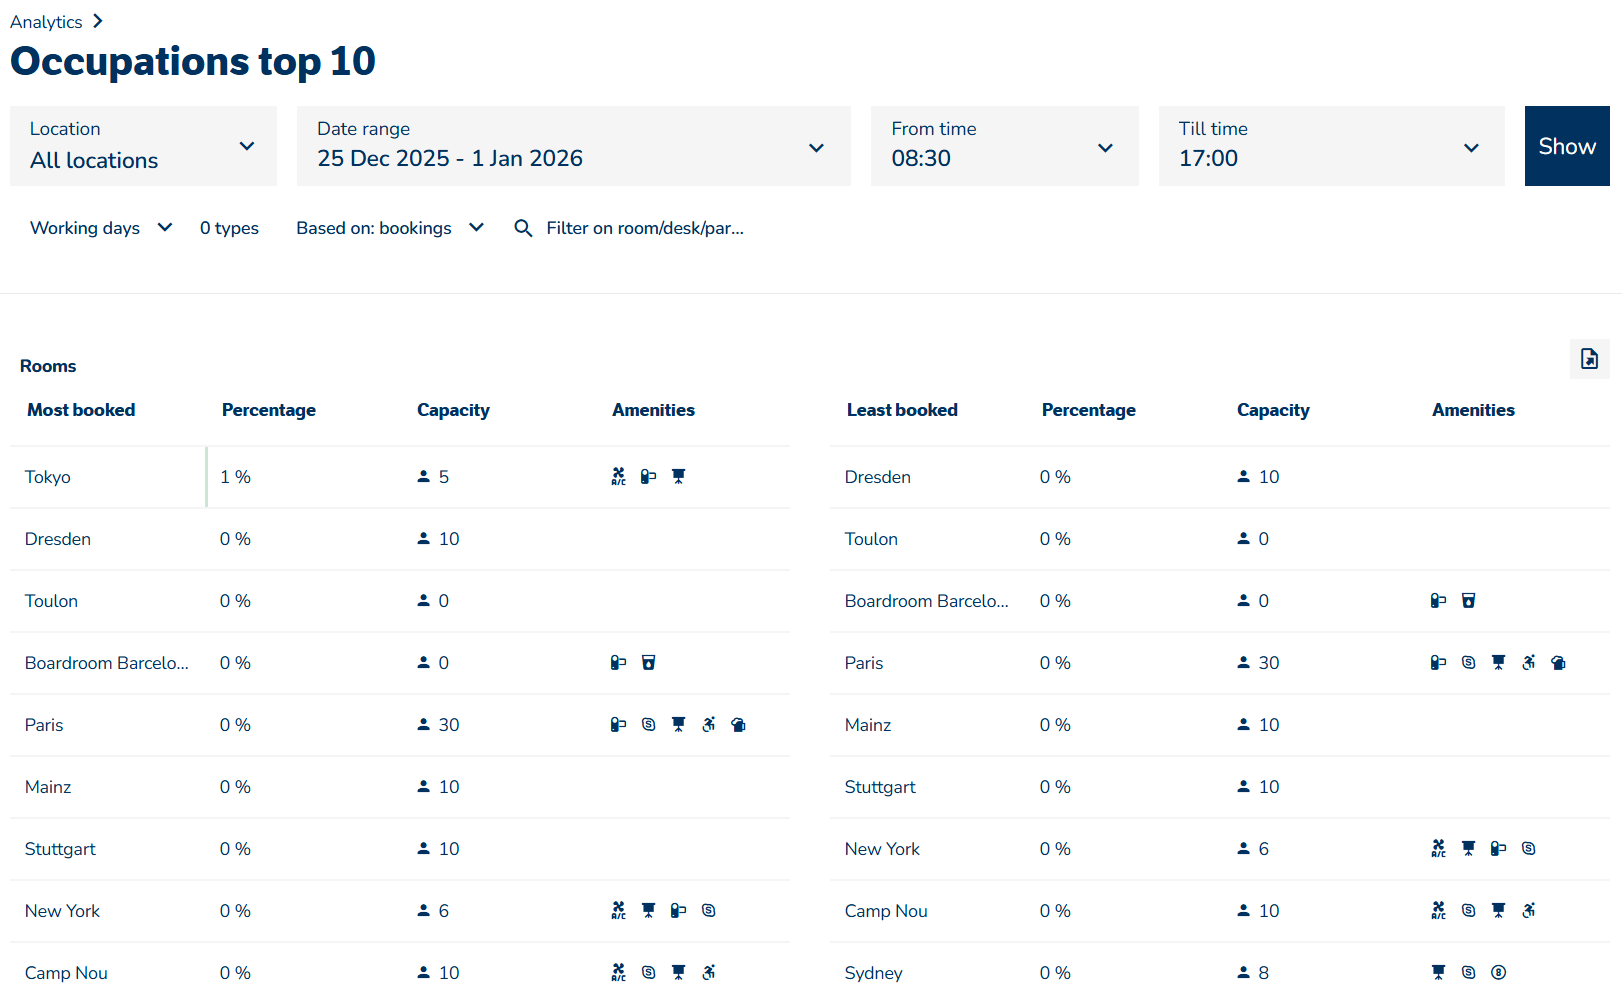Click Paris wheelchair icon in Most booked list
Image resolution: width=1622 pixels, height=995 pixels.
pos(708,725)
